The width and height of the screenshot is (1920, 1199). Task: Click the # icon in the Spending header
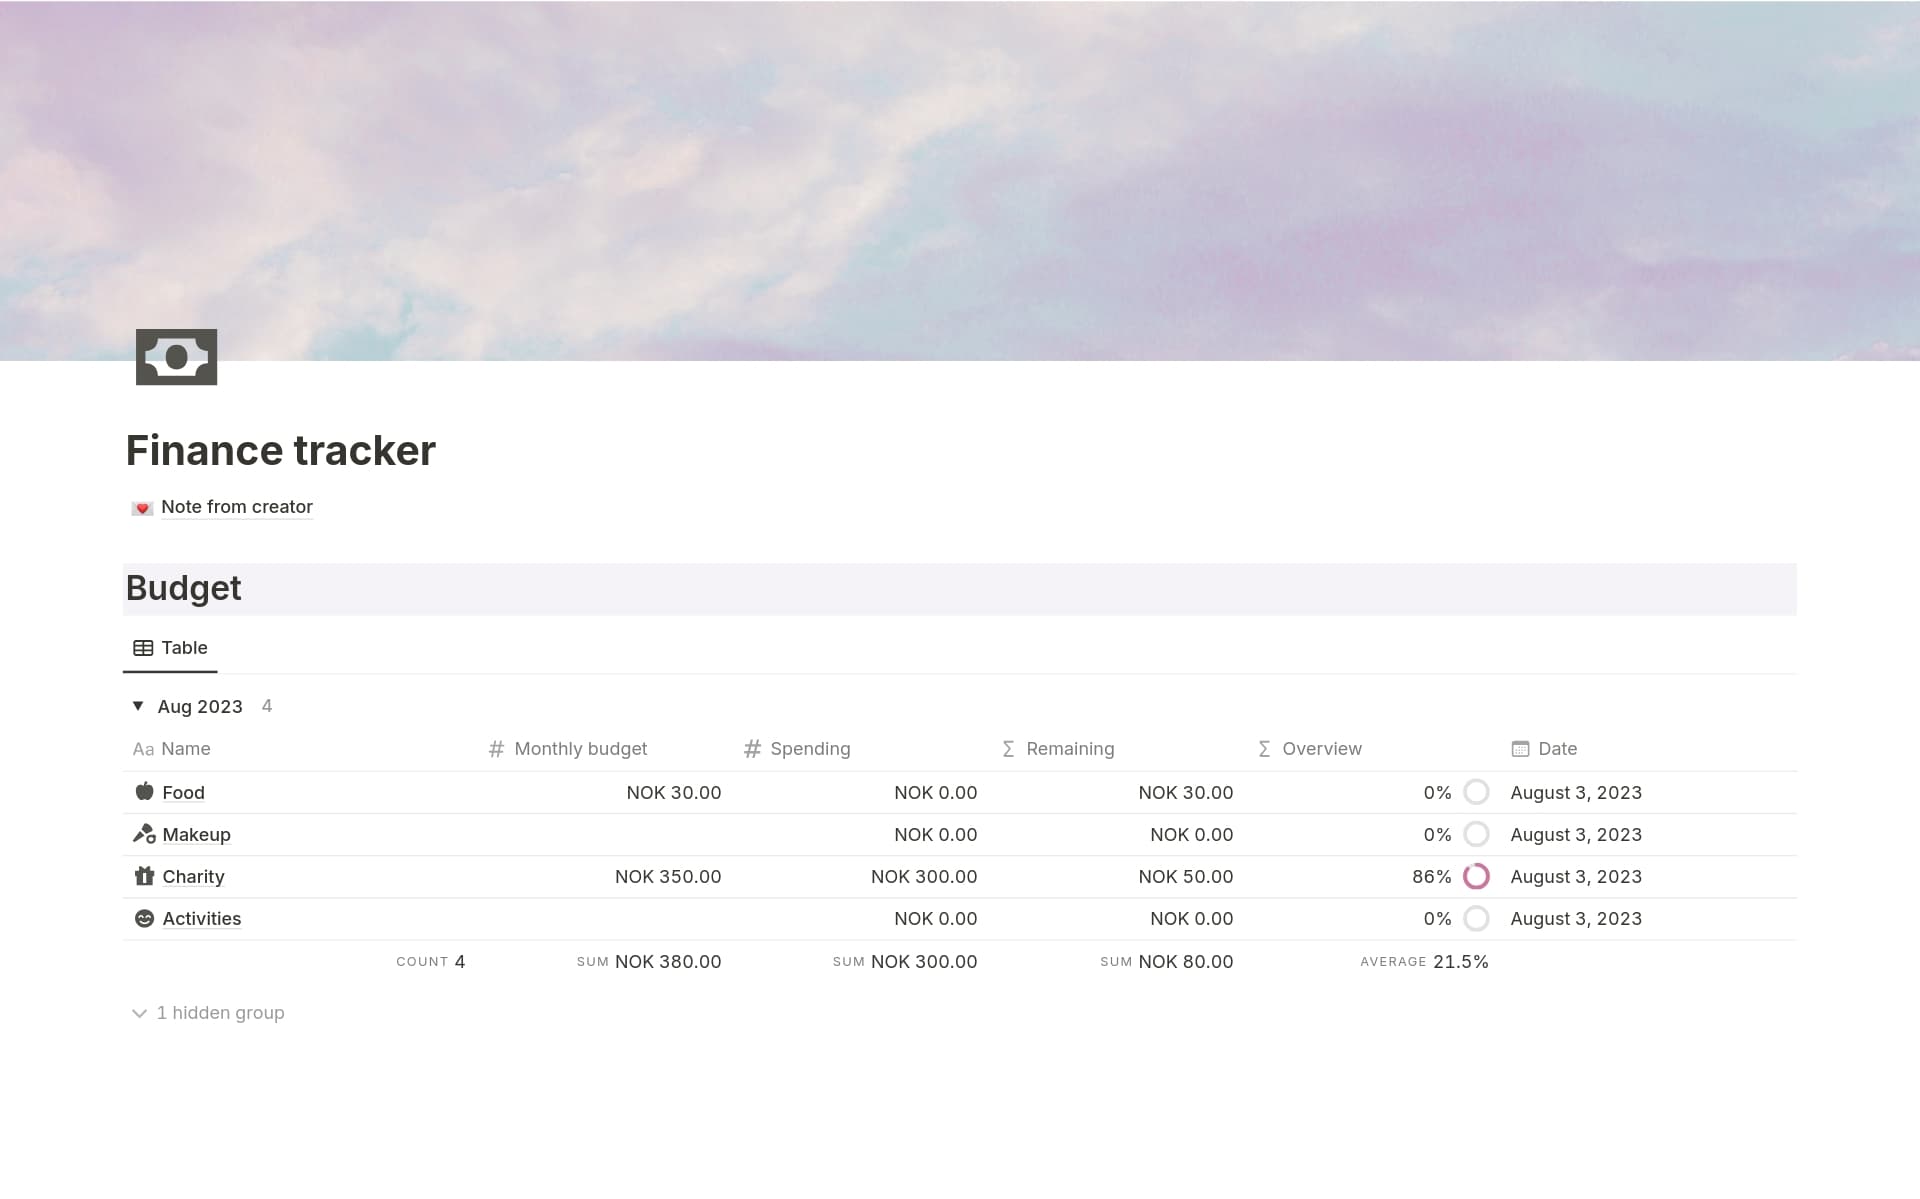click(x=751, y=748)
